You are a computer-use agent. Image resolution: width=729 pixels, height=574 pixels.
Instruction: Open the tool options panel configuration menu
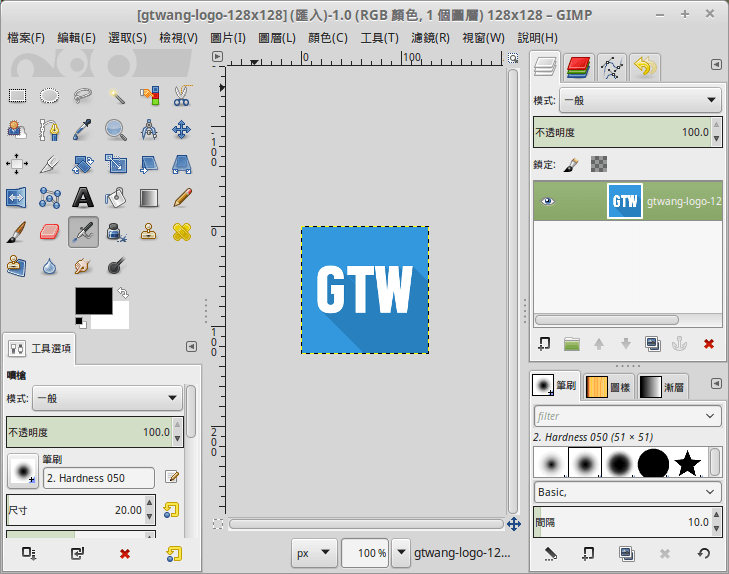click(192, 347)
